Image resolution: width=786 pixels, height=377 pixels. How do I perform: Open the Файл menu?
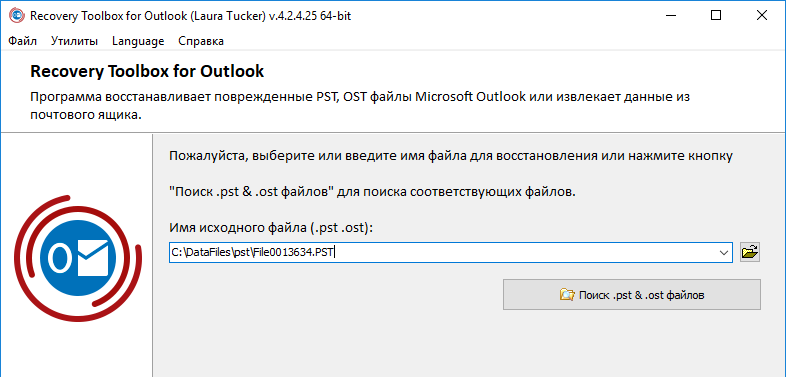tap(23, 41)
